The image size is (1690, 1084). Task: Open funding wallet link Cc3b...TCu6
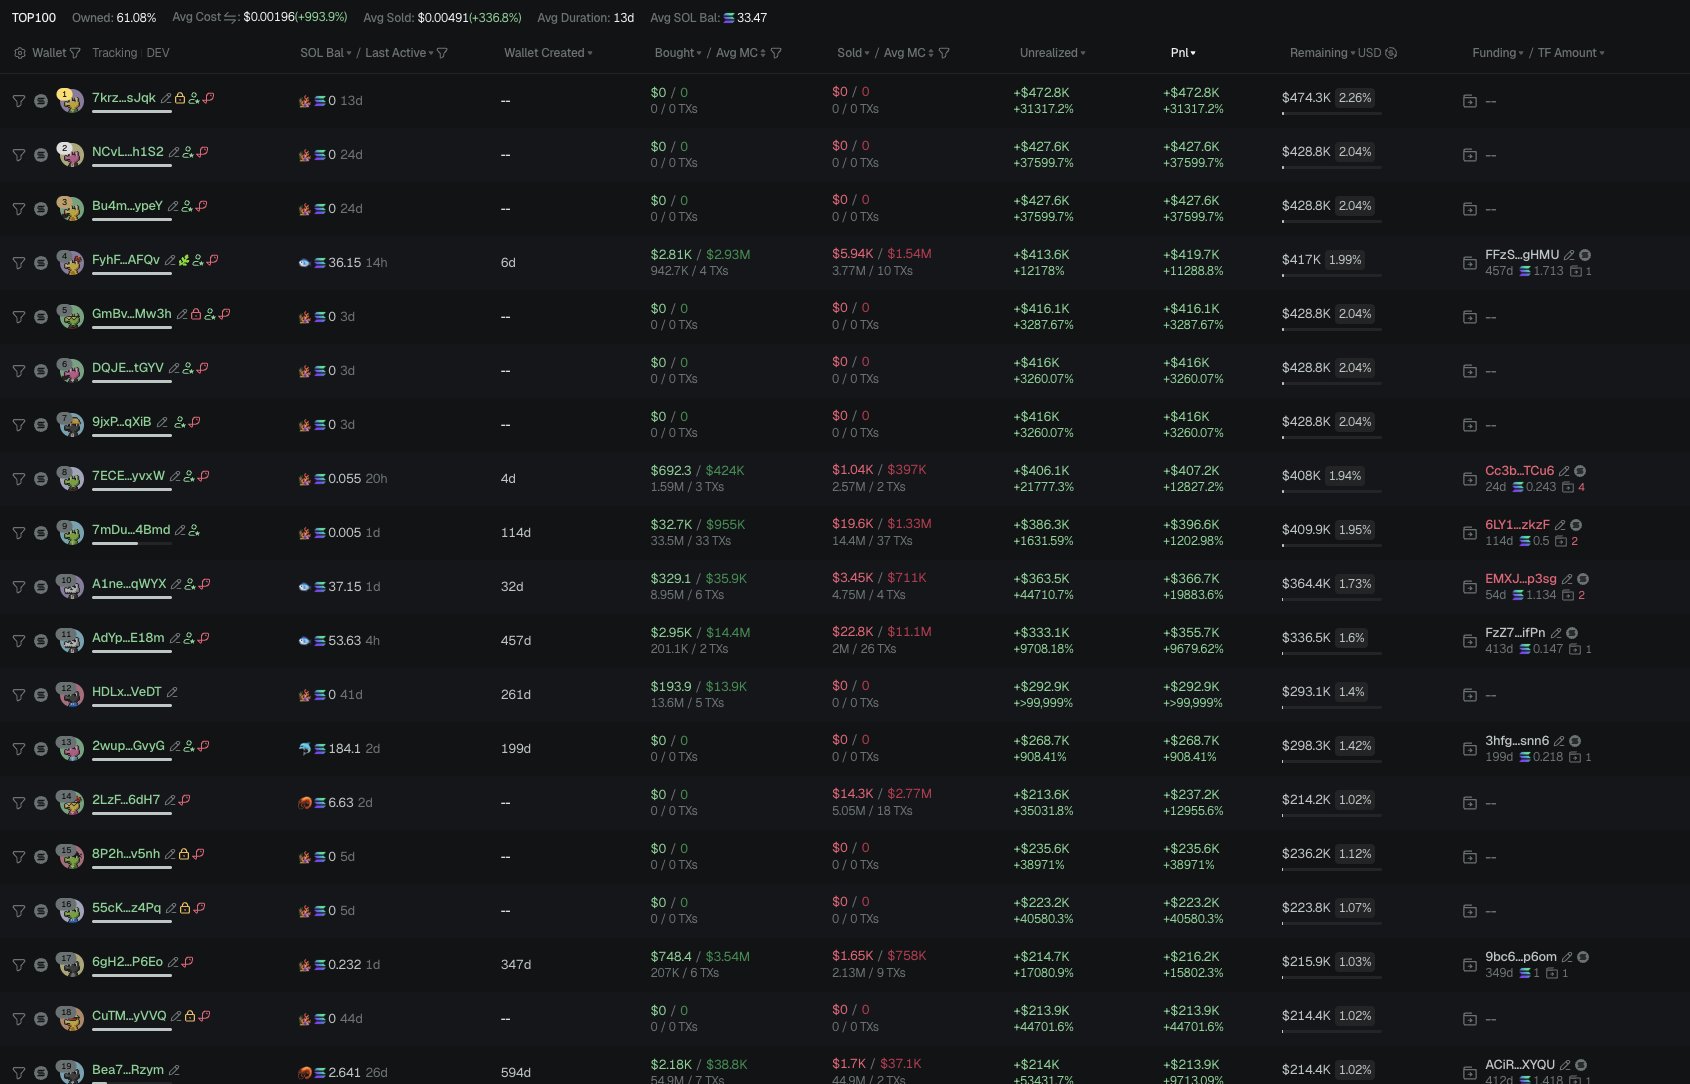(x=1519, y=471)
